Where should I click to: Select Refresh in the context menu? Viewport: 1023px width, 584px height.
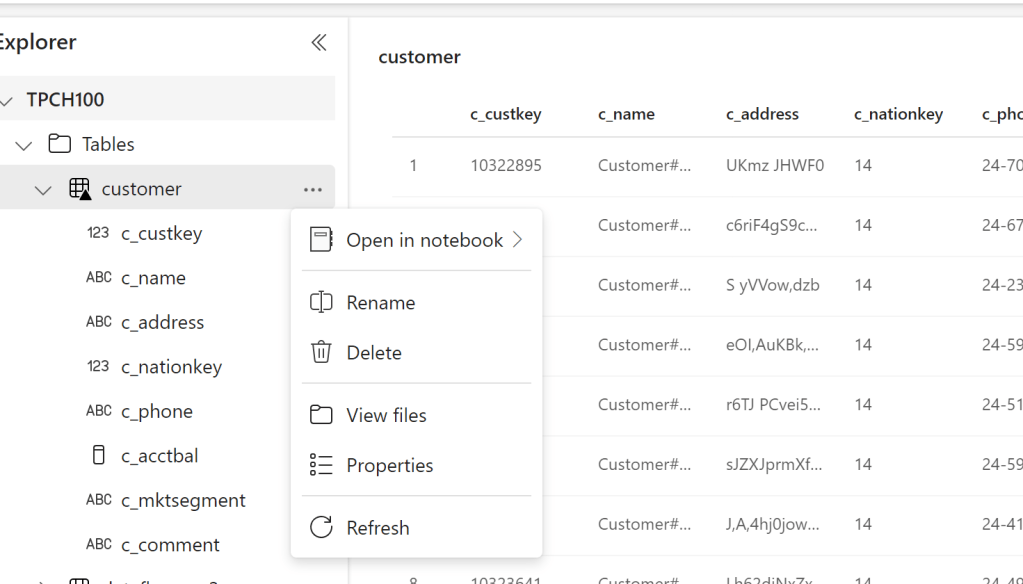tap(377, 528)
